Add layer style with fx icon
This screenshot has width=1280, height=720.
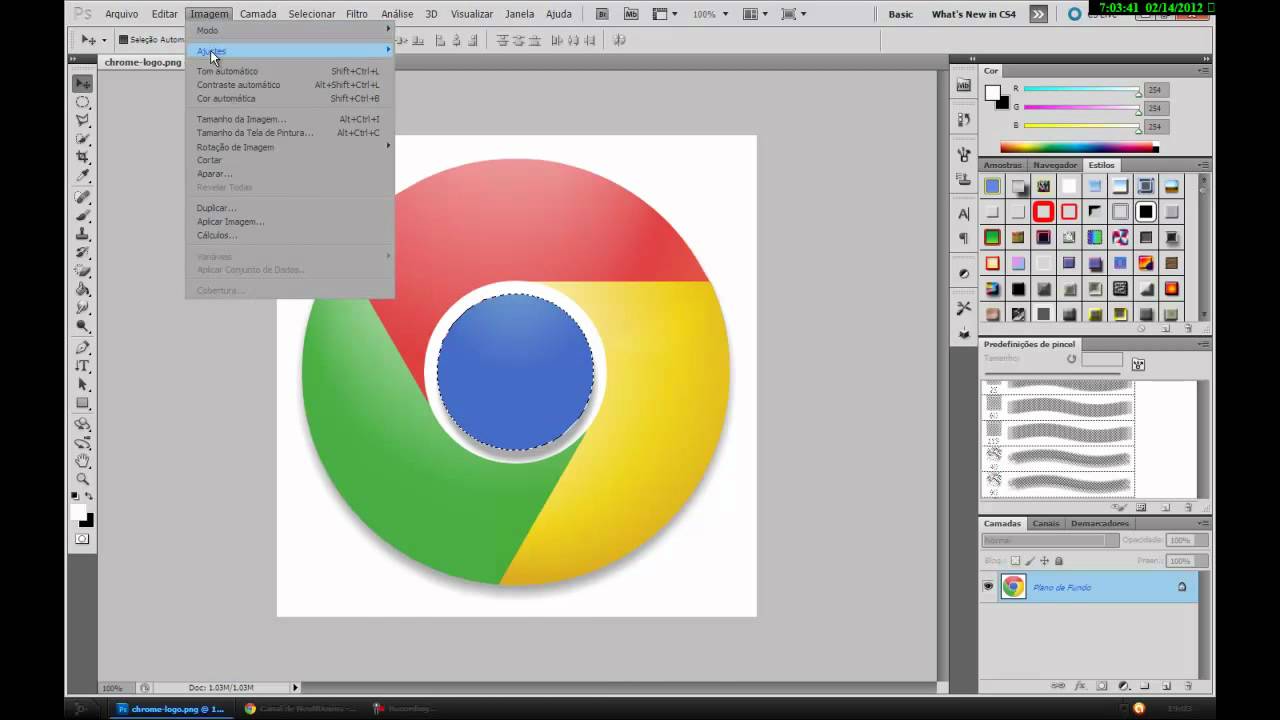click(1080, 686)
